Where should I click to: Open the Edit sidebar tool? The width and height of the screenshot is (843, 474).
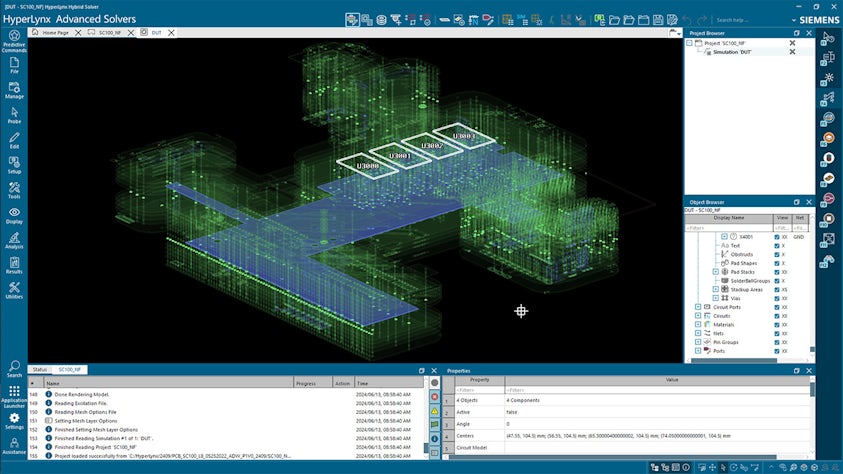coord(14,141)
